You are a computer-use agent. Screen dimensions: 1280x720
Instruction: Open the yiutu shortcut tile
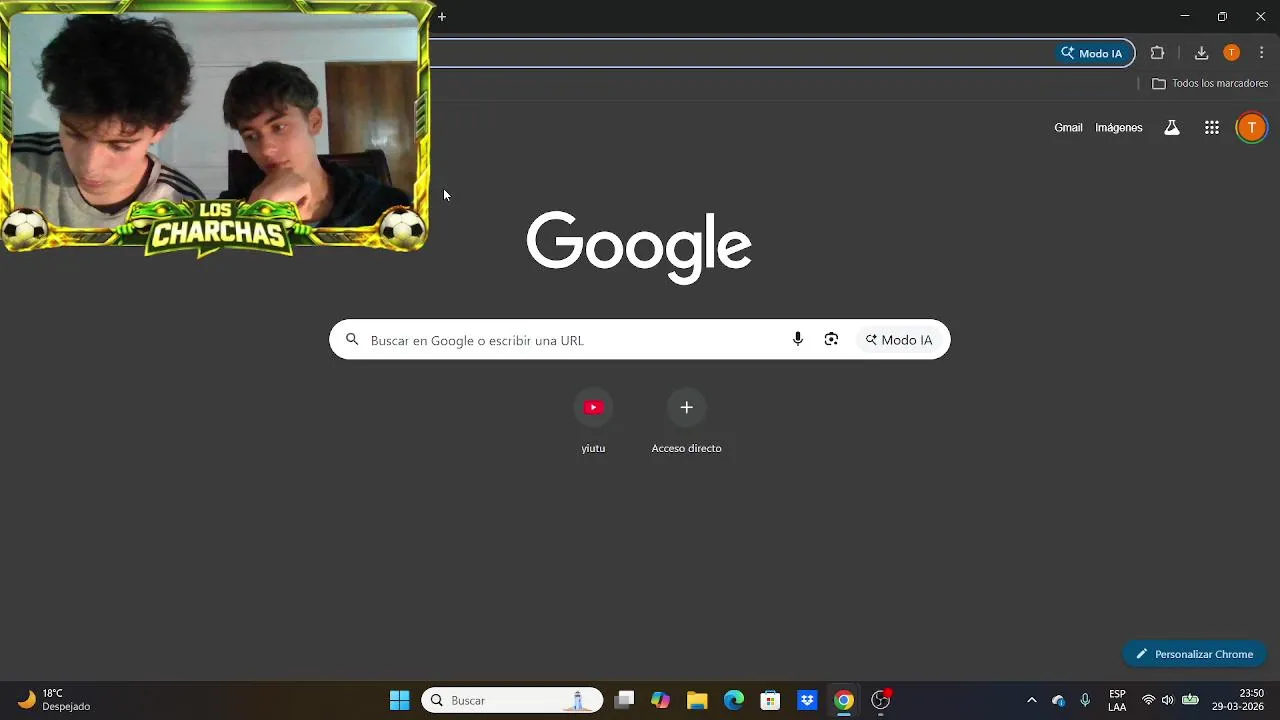[593, 421]
